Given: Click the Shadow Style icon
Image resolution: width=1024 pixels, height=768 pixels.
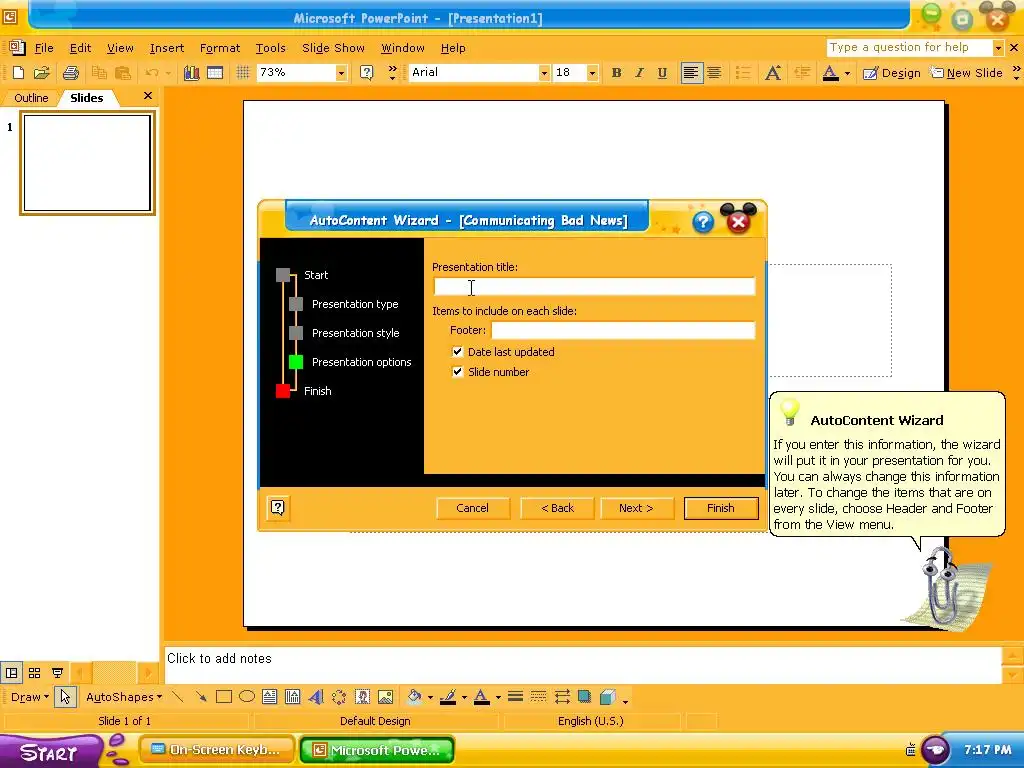Looking at the screenshot, I should coord(584,697).
